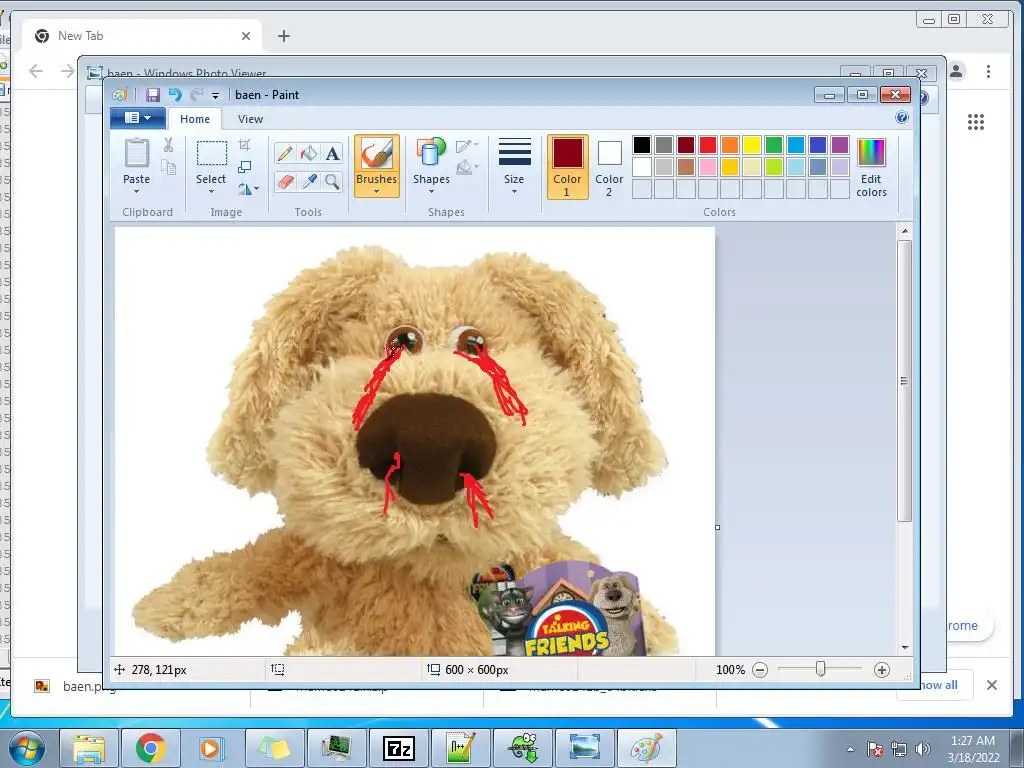Select Color 1 foreground swatch button

click(x=567, y=167)
